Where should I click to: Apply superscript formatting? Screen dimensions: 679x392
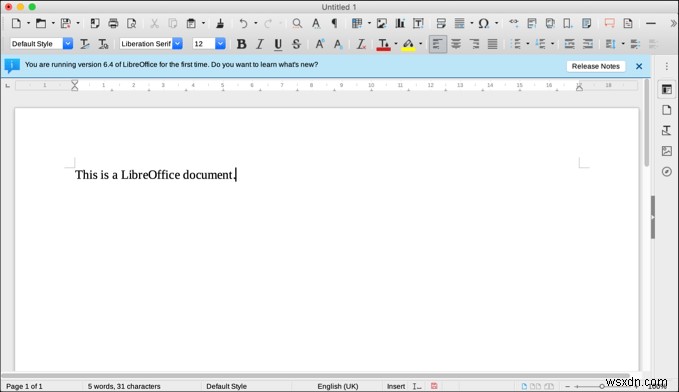point(320,44)
